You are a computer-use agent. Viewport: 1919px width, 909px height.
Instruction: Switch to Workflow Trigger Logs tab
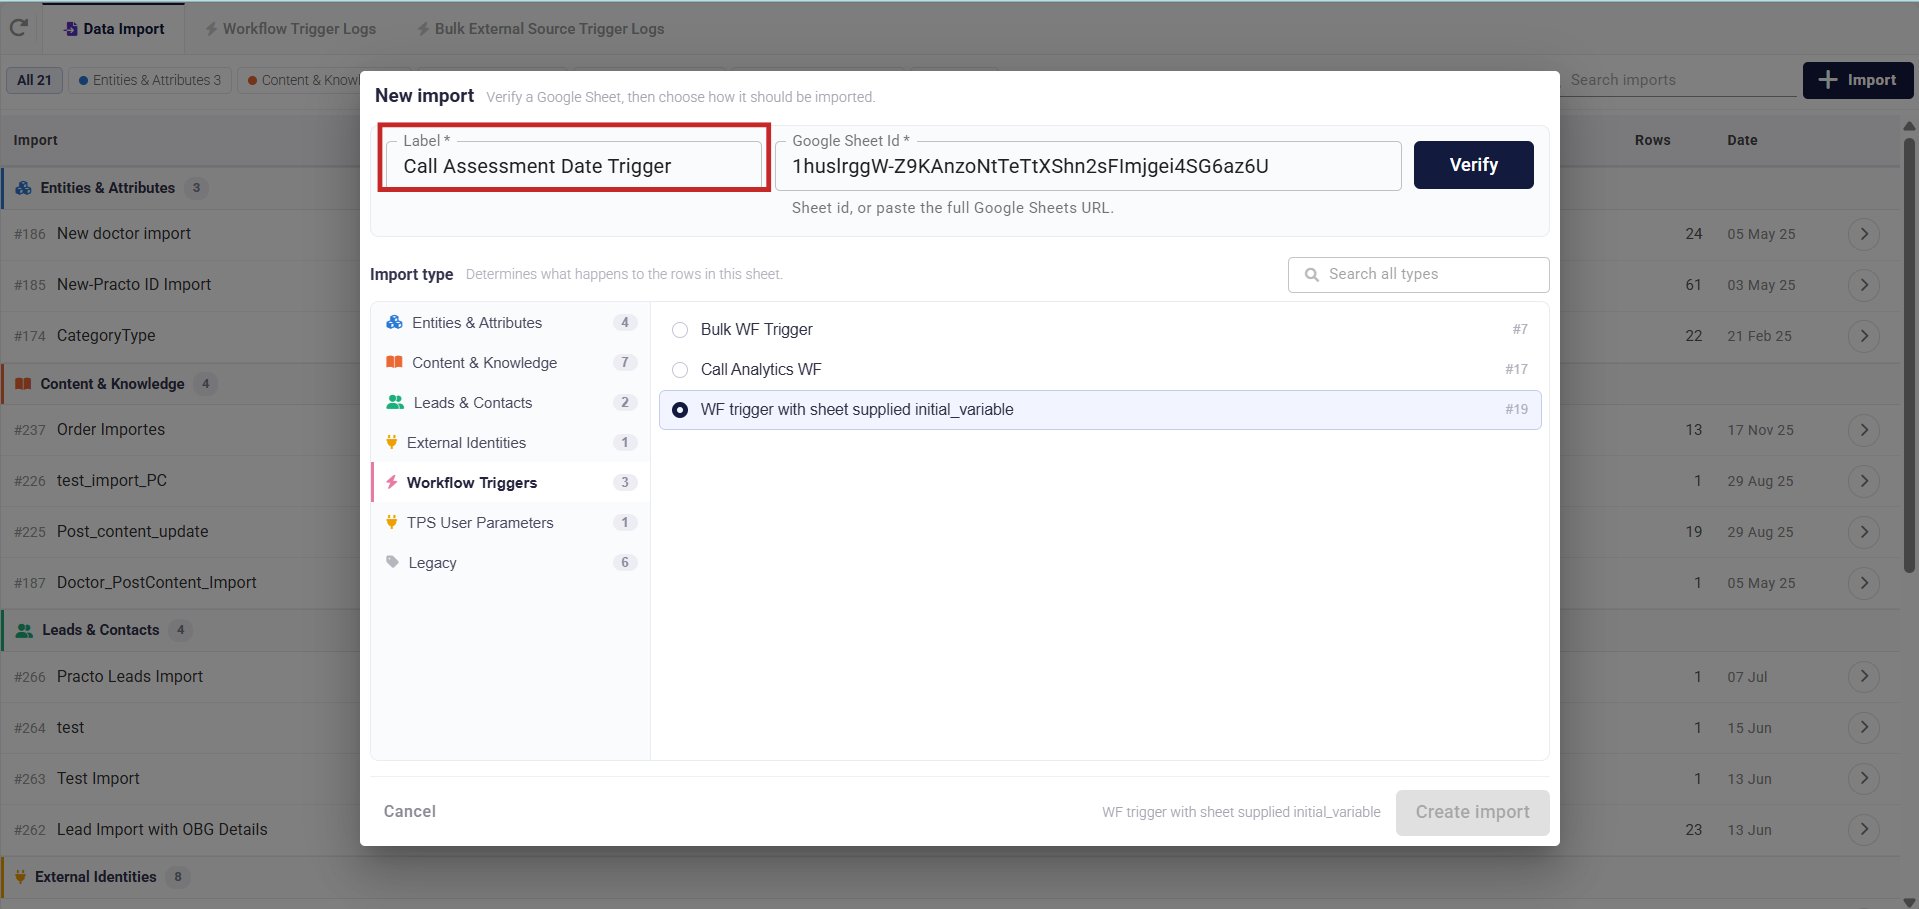[290, 29]
